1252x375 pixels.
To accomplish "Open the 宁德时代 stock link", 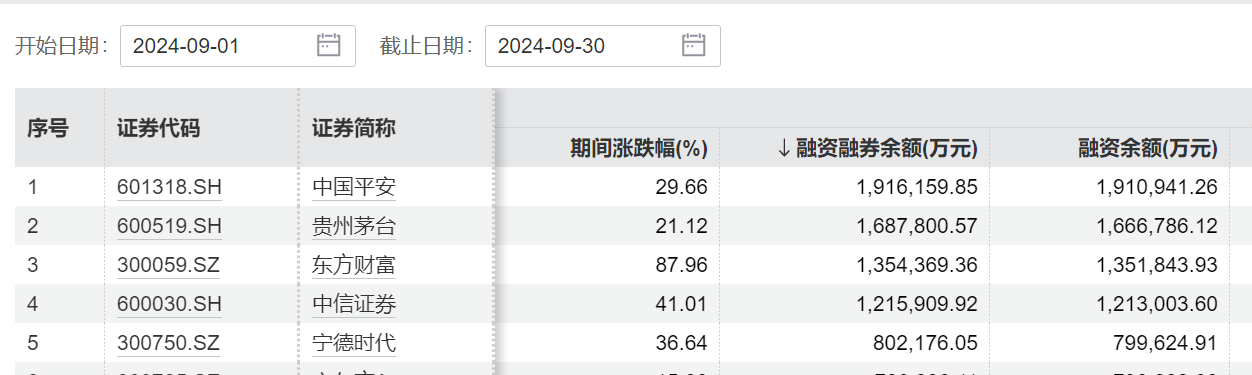I will point(354,343).
